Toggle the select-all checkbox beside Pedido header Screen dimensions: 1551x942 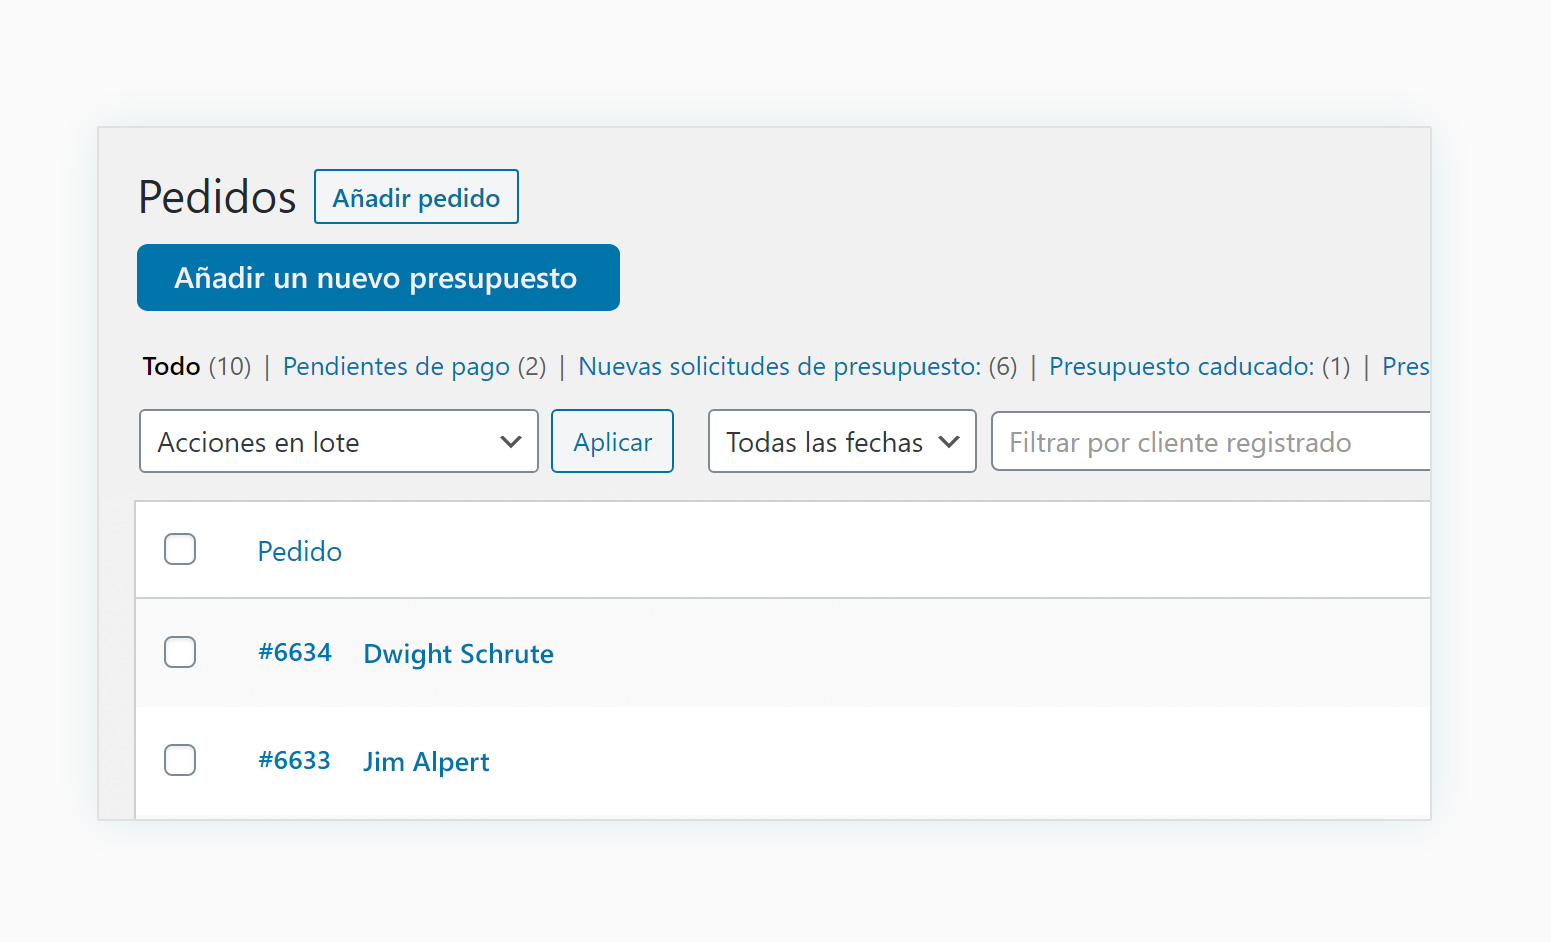pos(180,549)
